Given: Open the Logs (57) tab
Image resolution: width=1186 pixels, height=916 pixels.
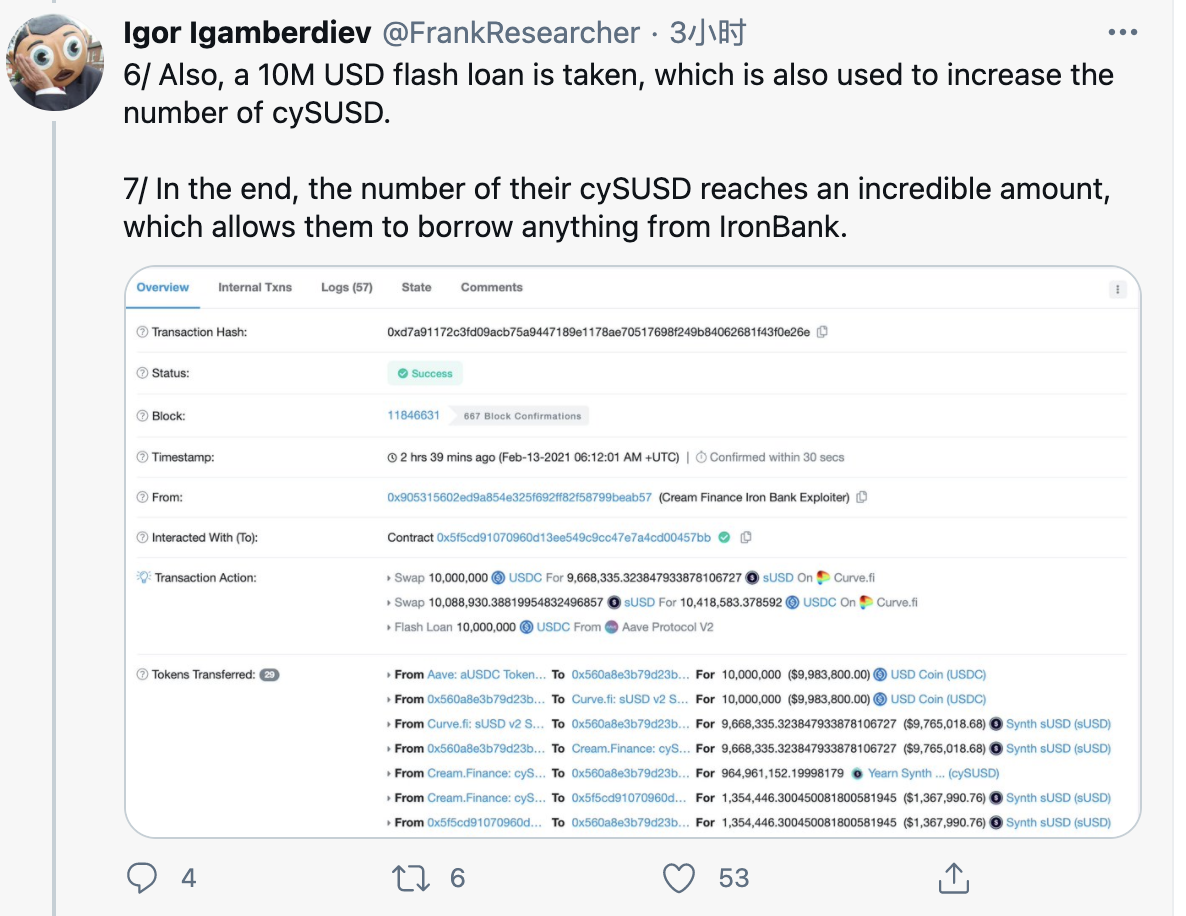Looking at the screenshot, I should point(346,287).
